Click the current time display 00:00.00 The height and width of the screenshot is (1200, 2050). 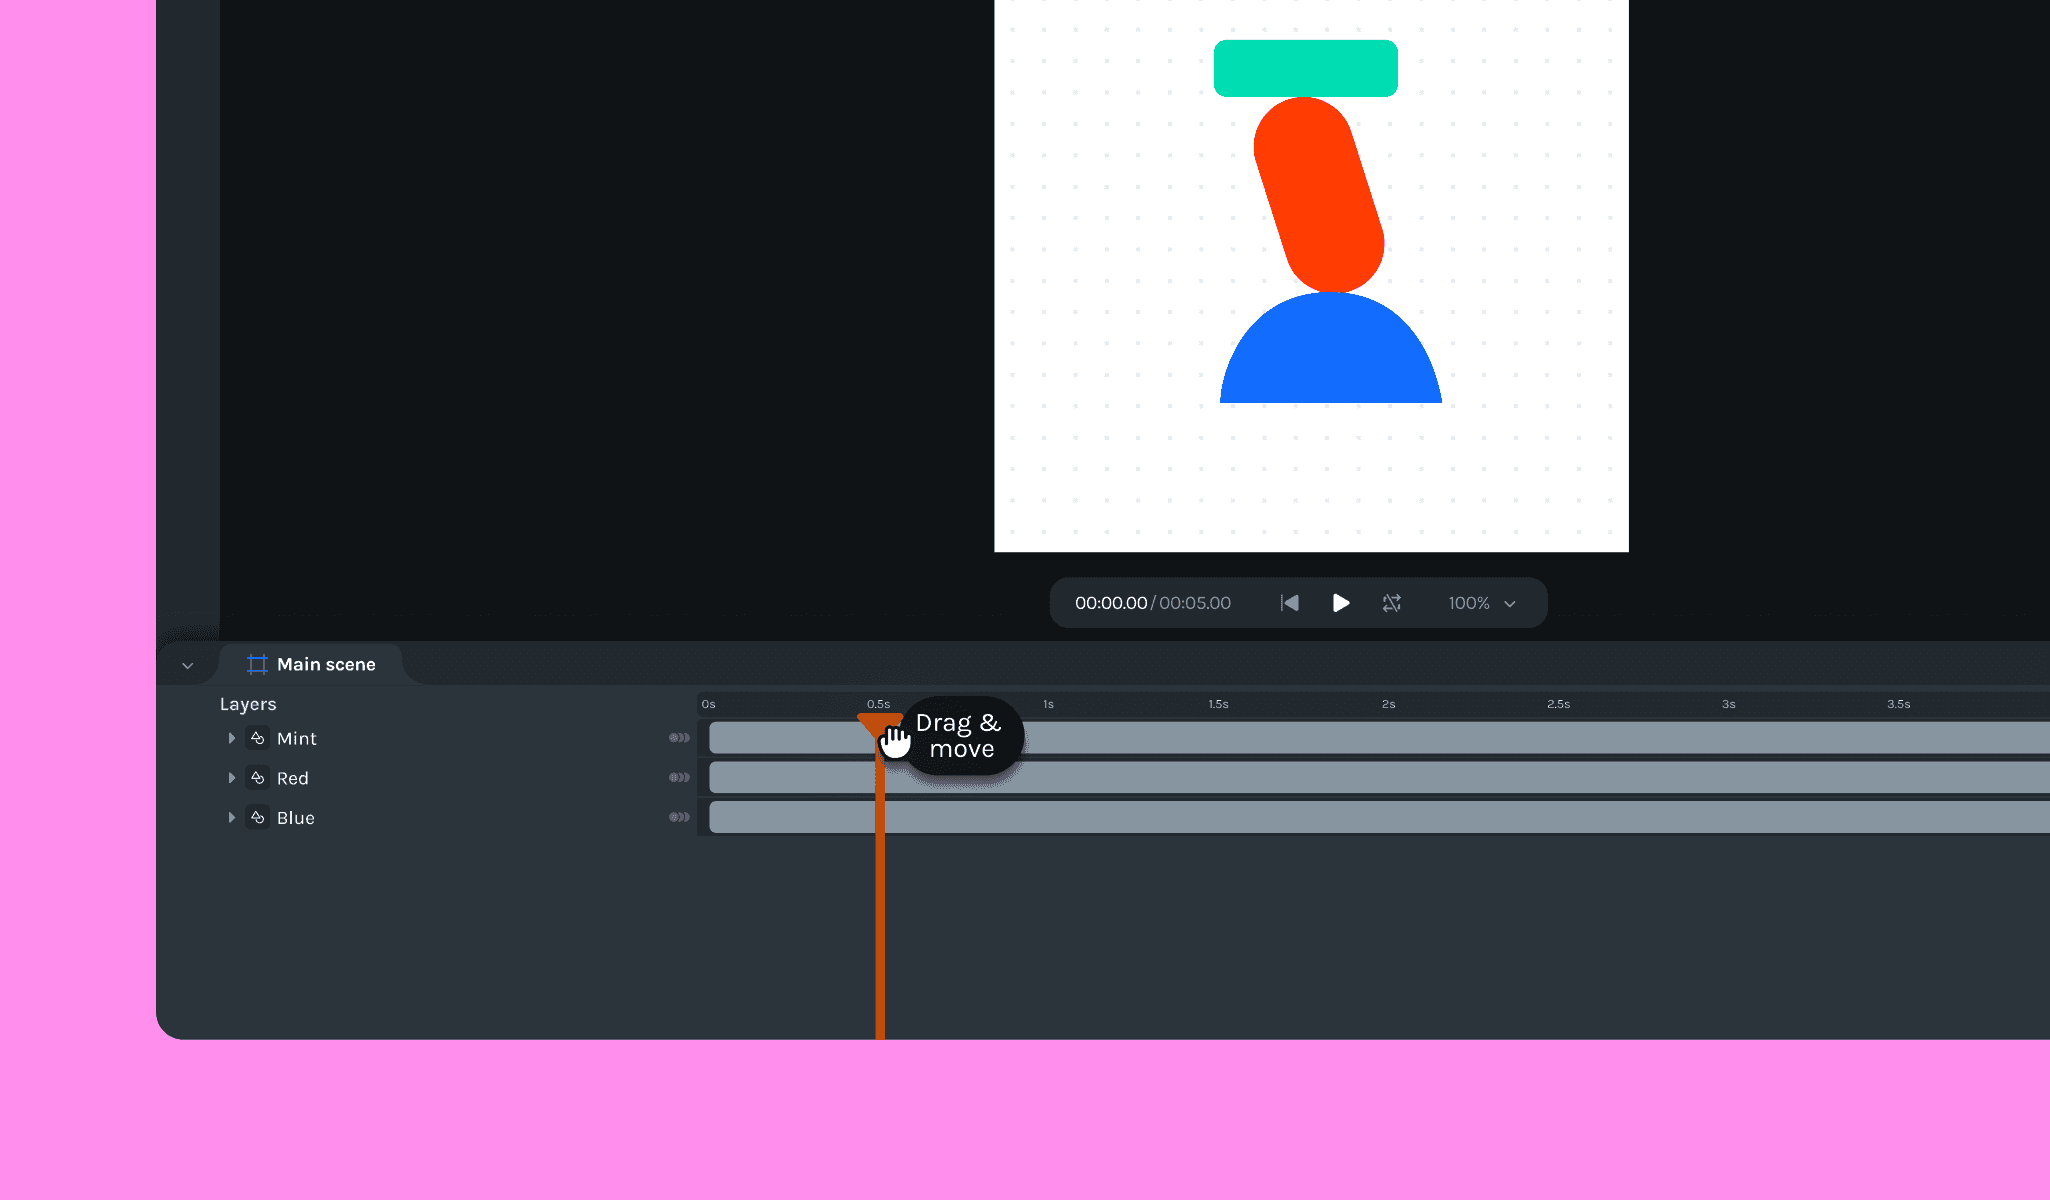(x=1110, y=602)
